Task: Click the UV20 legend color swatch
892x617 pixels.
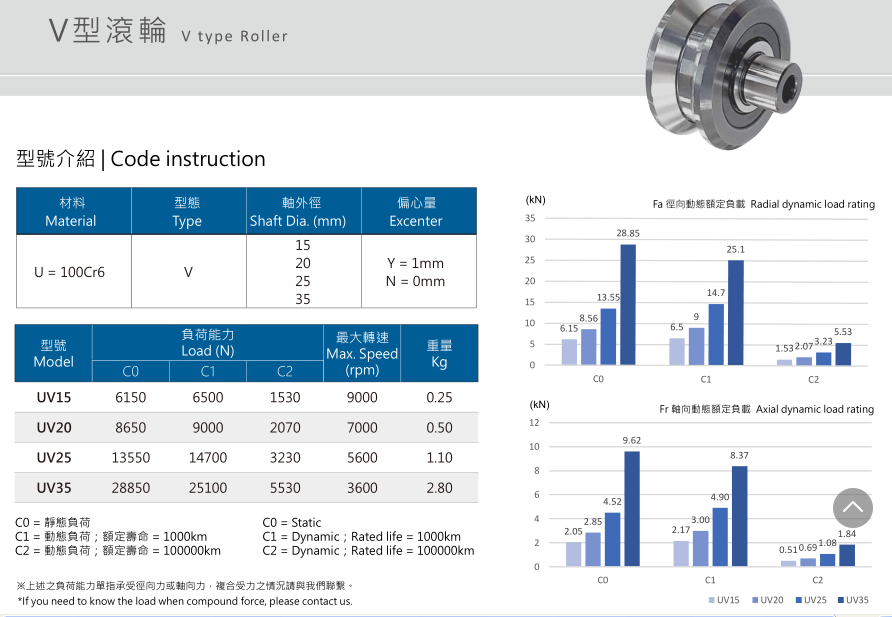Action: [x=754, y=600]
